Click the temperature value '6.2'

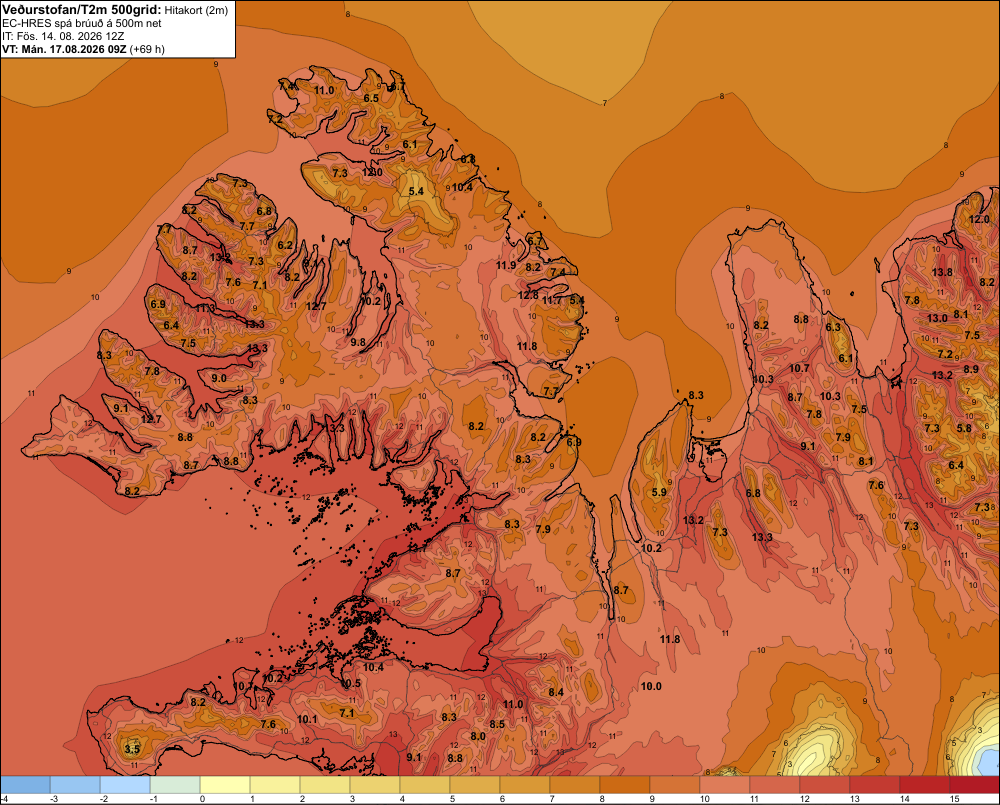[285, 245]
